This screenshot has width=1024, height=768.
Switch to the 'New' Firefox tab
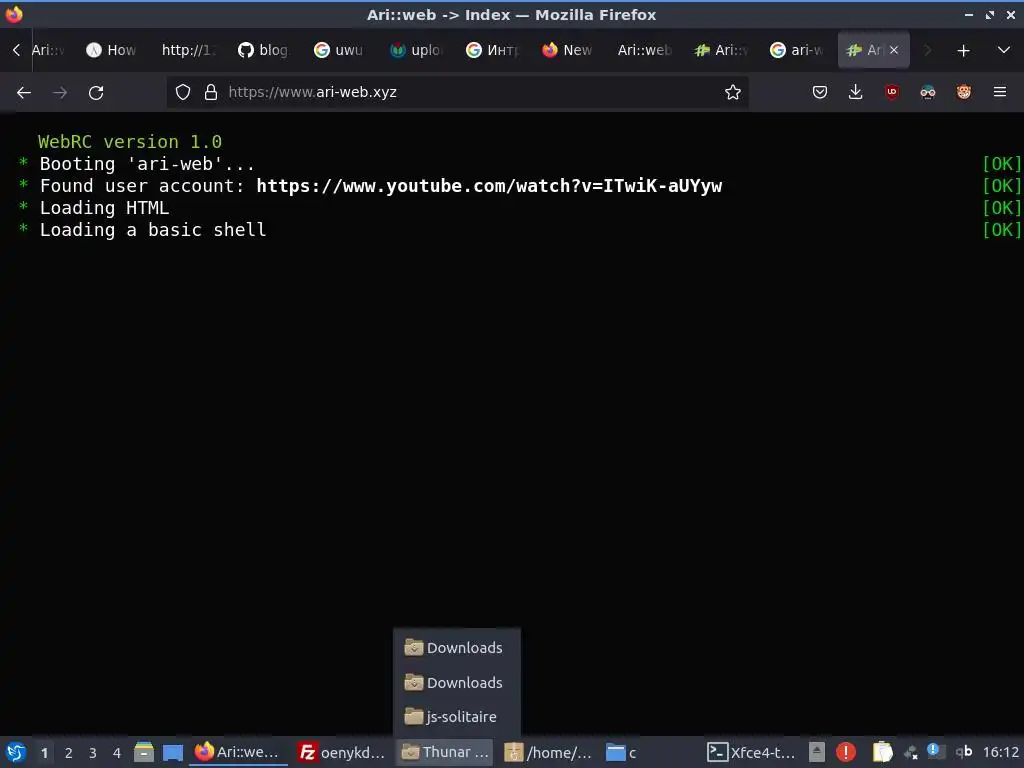(567, 50)
